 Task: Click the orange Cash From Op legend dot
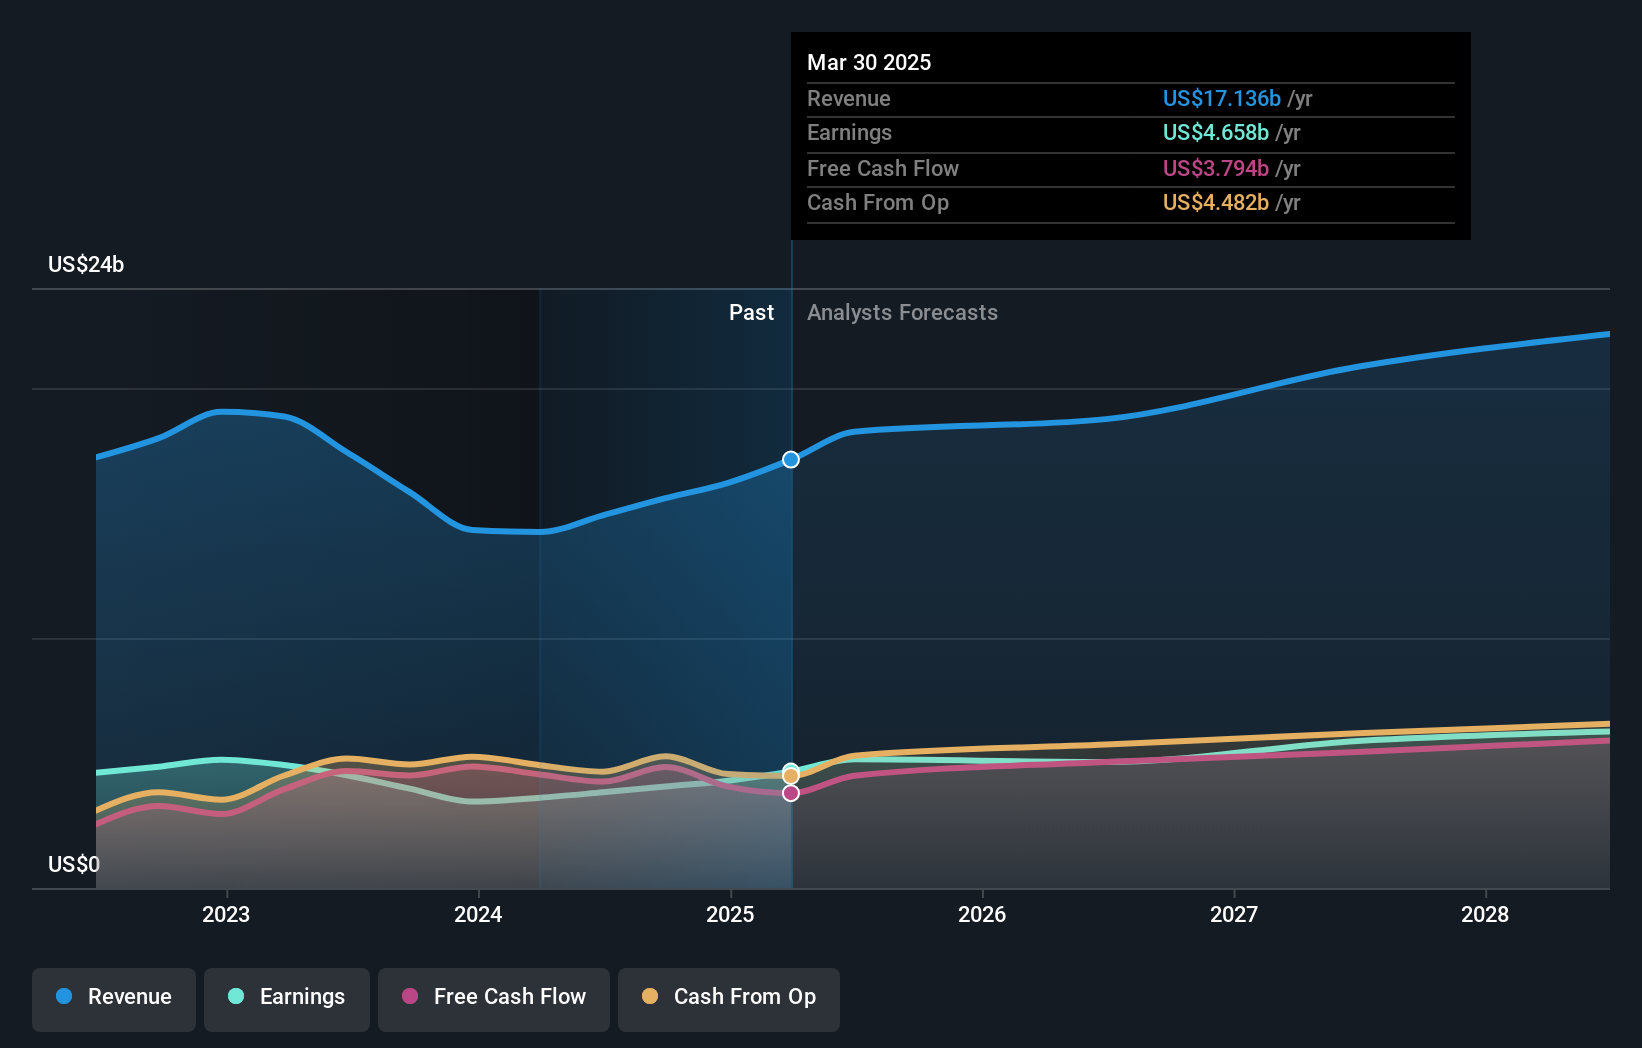pyautogui.click(x=650, y=997)
